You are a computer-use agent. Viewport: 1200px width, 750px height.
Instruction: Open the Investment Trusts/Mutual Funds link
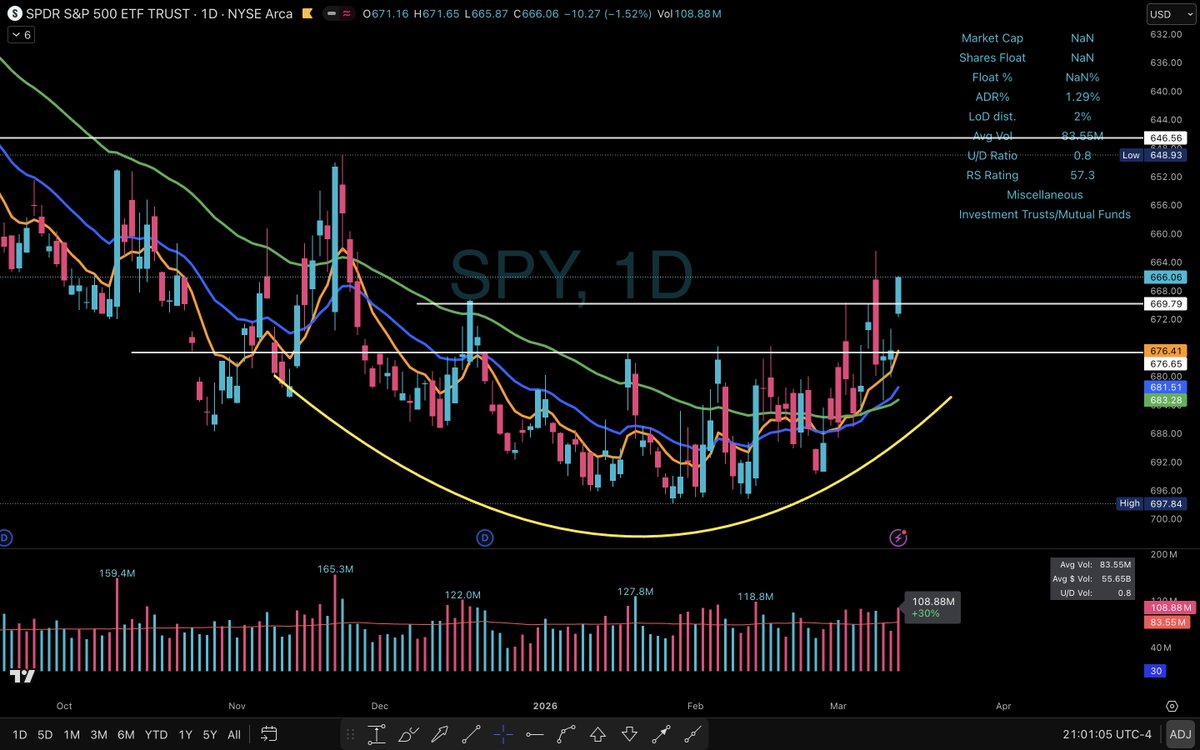1046,214
